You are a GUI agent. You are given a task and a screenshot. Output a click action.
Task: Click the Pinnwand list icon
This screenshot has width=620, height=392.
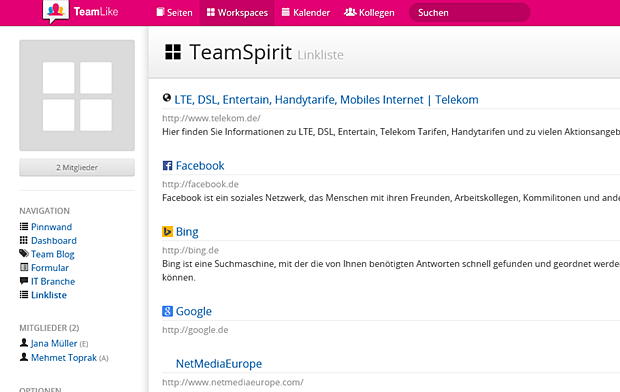[x=24, y=226]
